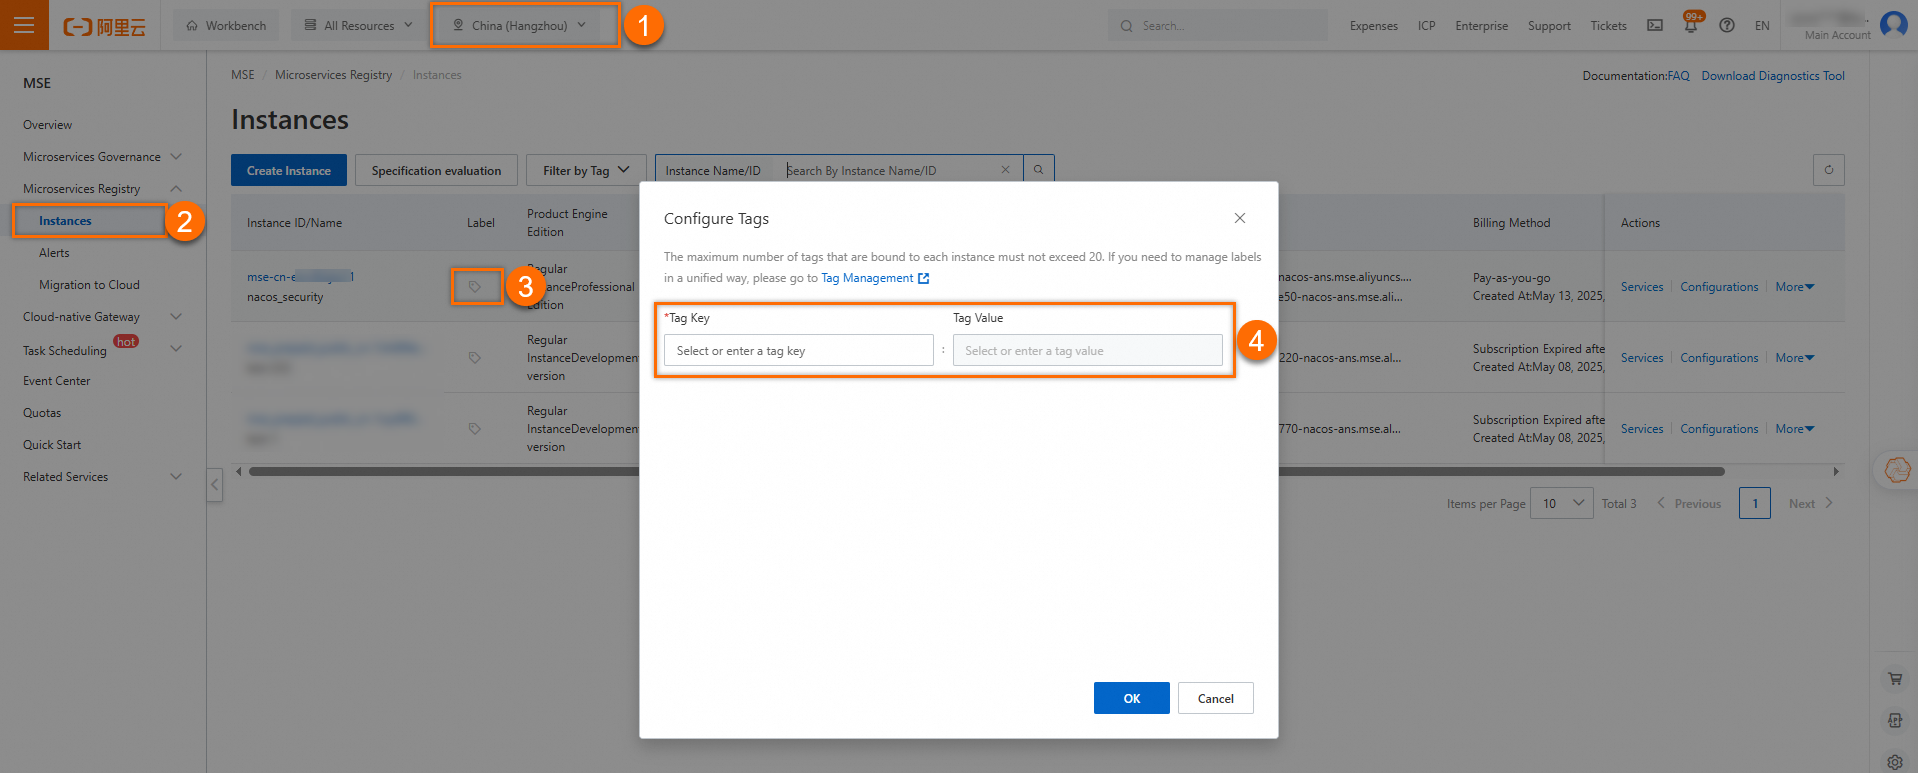This screenshot has width=1918, height=773.
Task: Refresh the instances list
Action: point(1829,170)
